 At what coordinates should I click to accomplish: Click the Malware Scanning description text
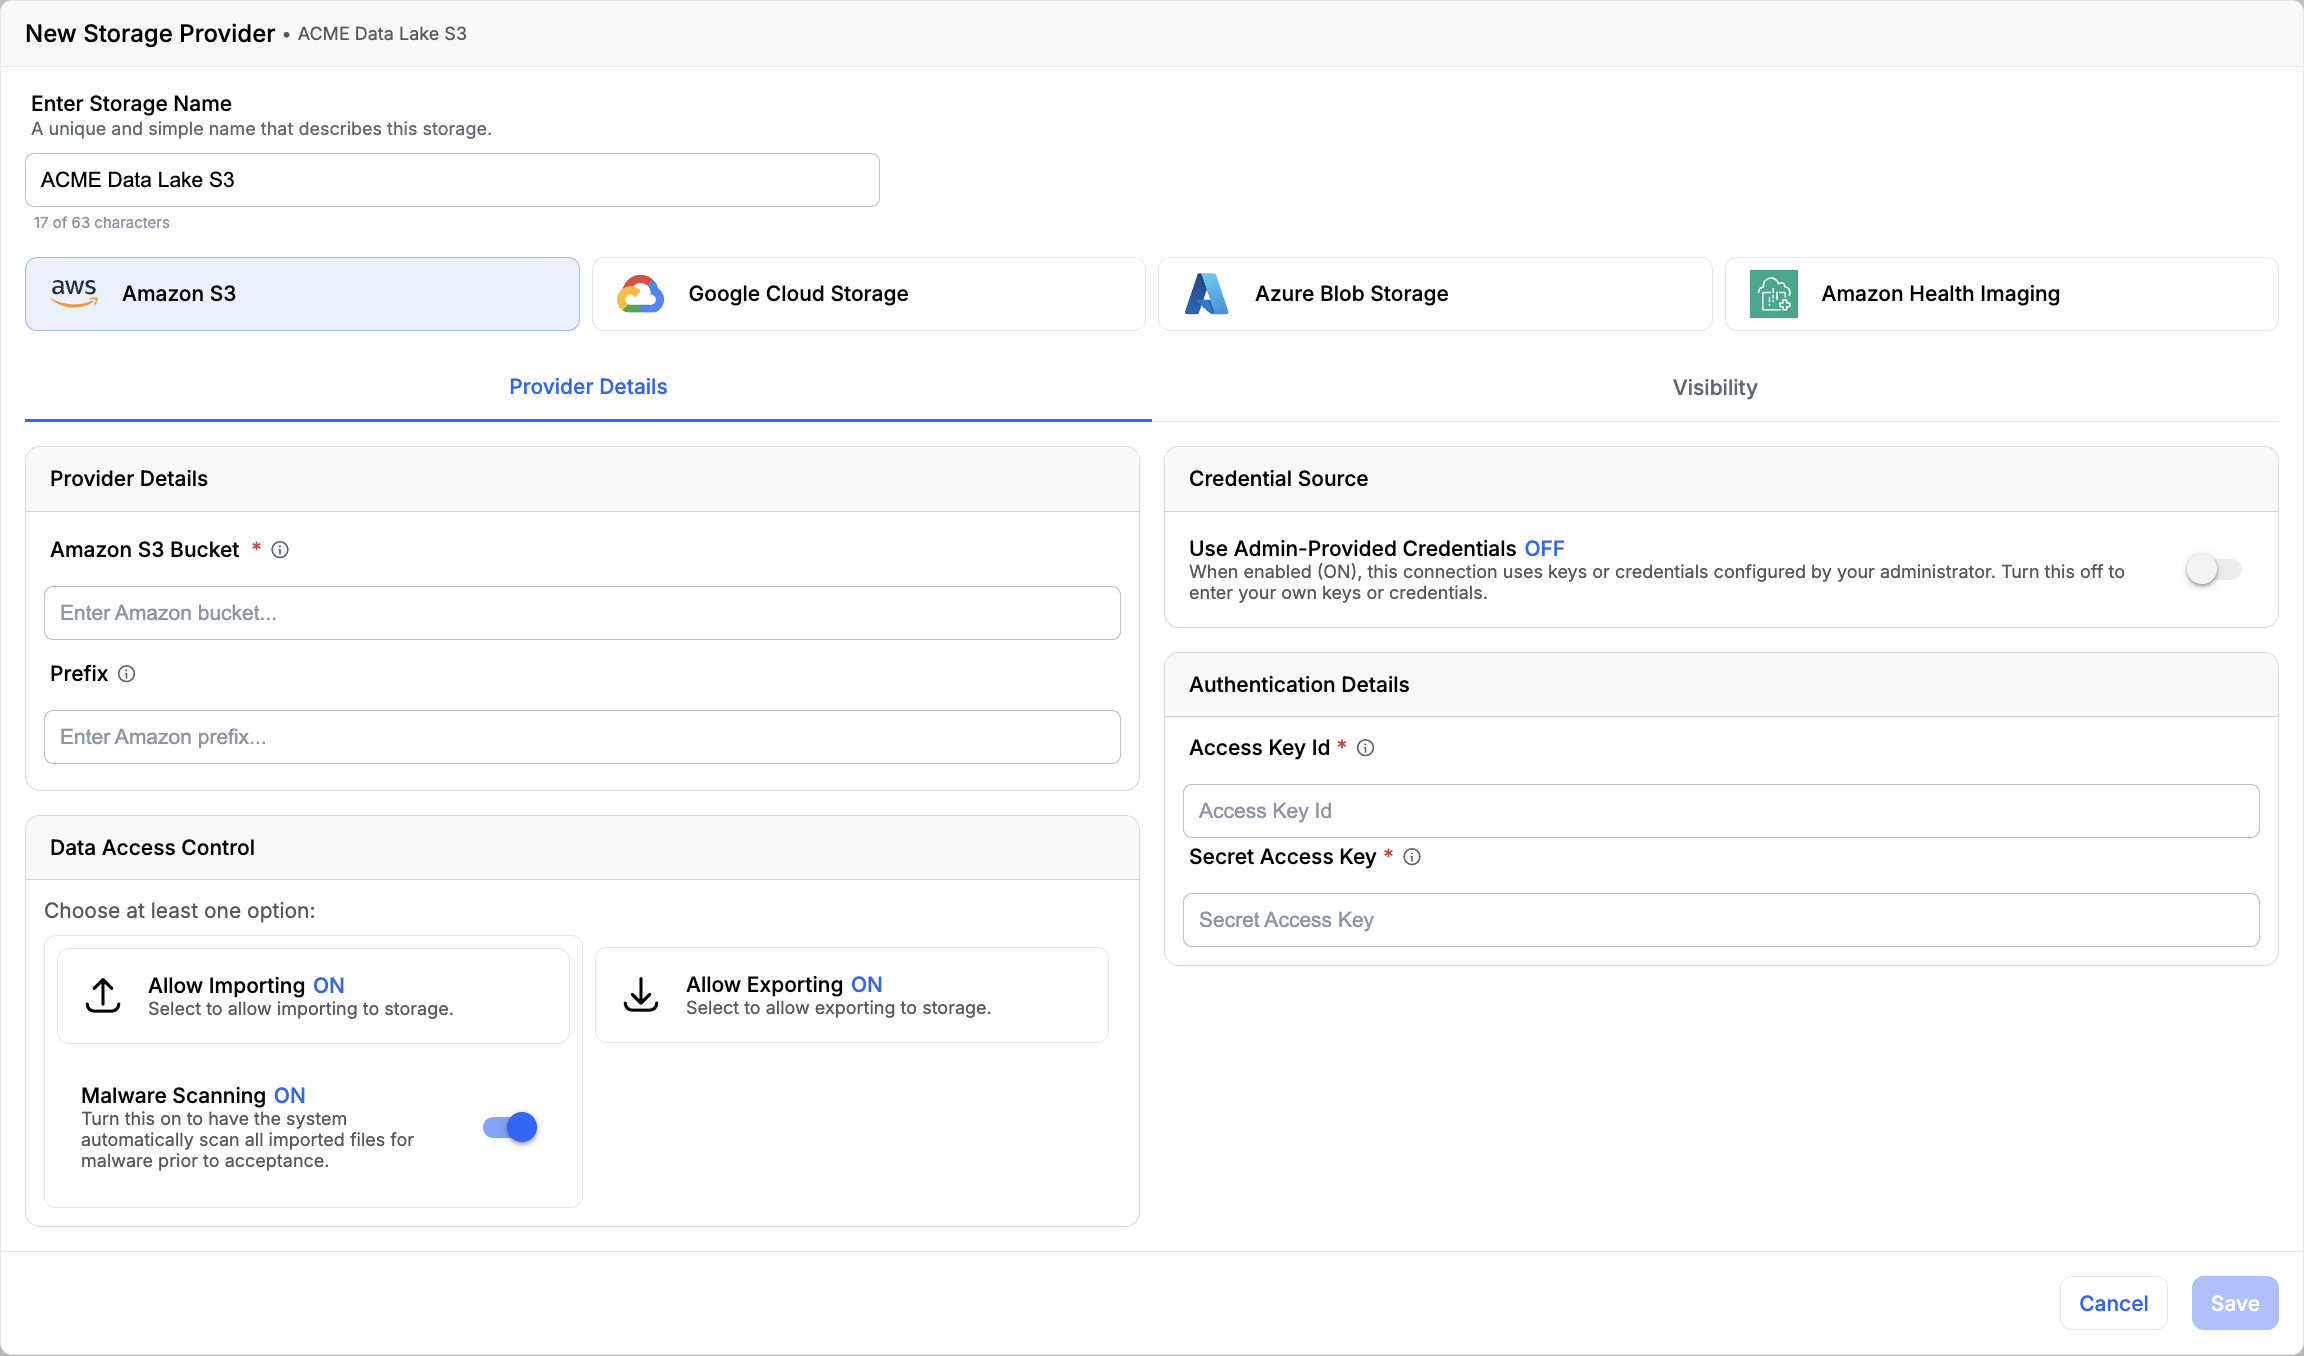[x=247, y=1140]
